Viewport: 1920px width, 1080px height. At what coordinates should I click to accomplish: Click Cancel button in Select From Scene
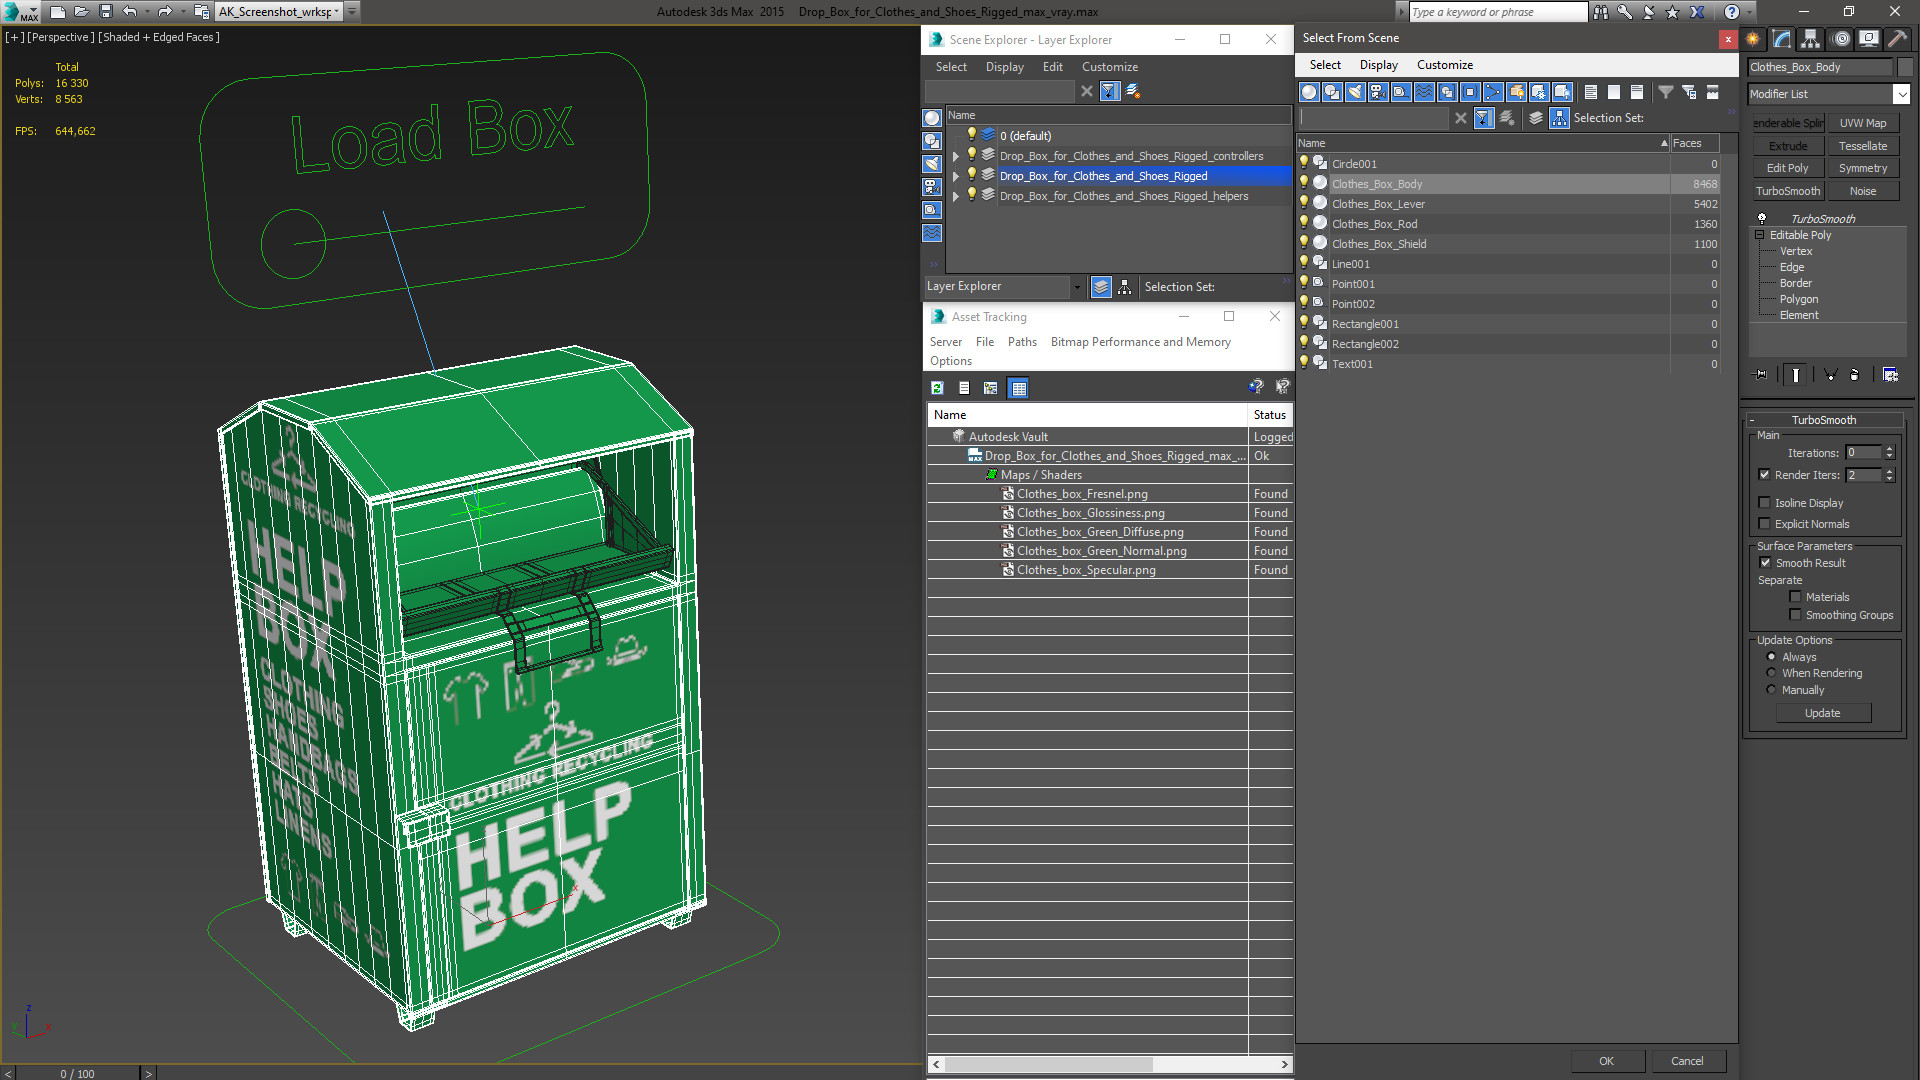click(1687, 1061)
